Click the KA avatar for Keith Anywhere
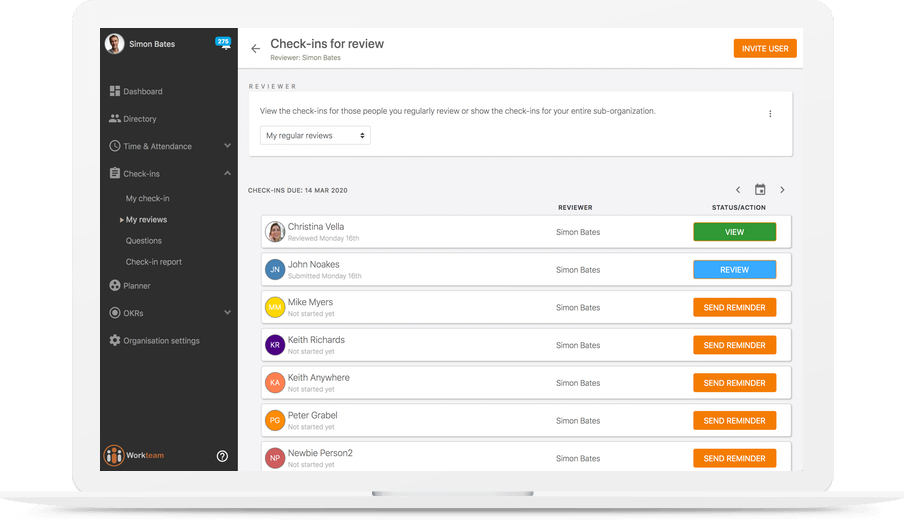 [275, 383]
